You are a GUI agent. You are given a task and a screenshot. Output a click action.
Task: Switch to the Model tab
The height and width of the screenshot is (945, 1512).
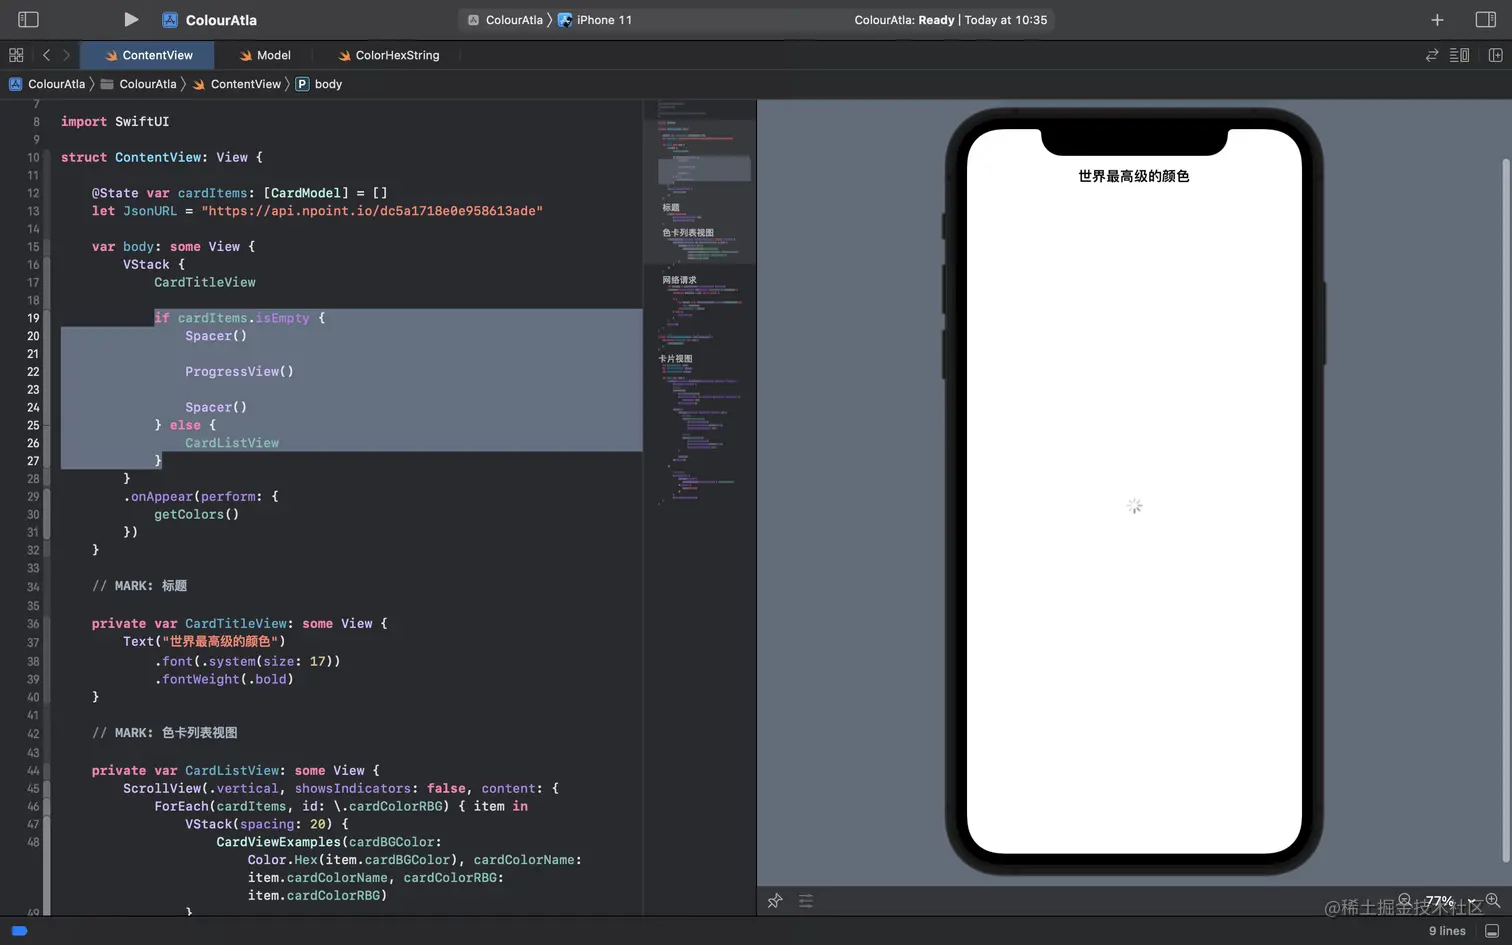click(265, 55)
